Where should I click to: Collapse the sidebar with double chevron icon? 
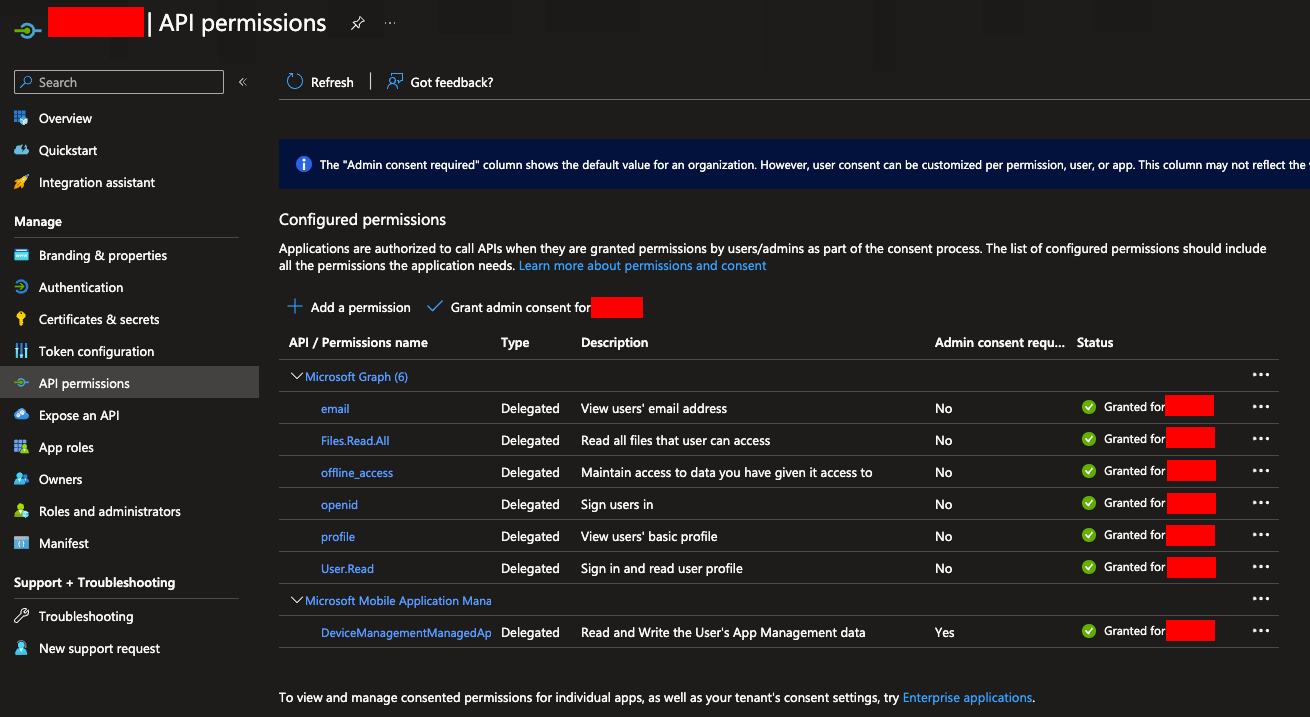[242, 82]
